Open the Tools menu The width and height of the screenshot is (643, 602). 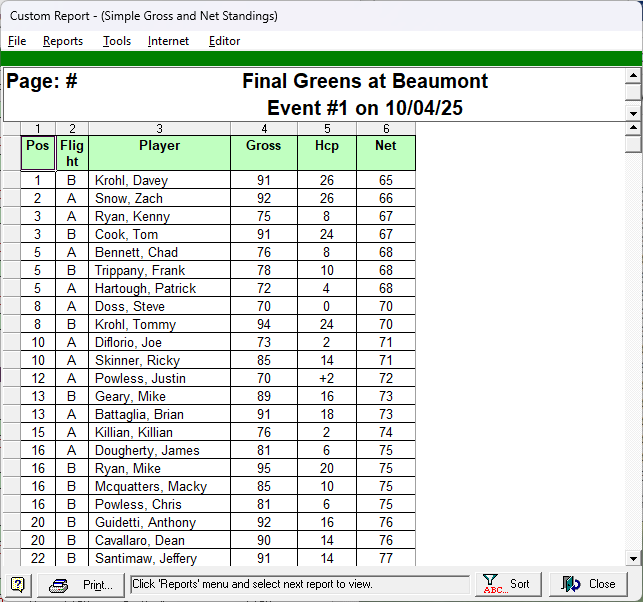pos(117,41)
